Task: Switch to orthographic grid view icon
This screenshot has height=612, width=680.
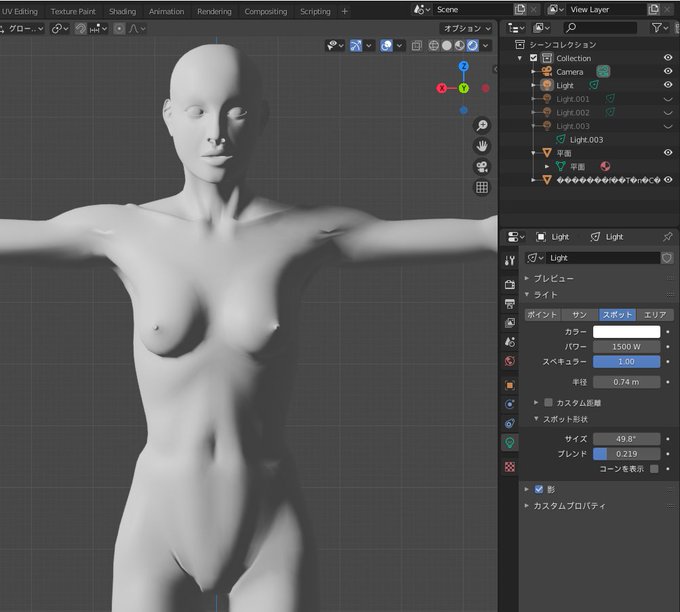Action: (x=482, y=188)
